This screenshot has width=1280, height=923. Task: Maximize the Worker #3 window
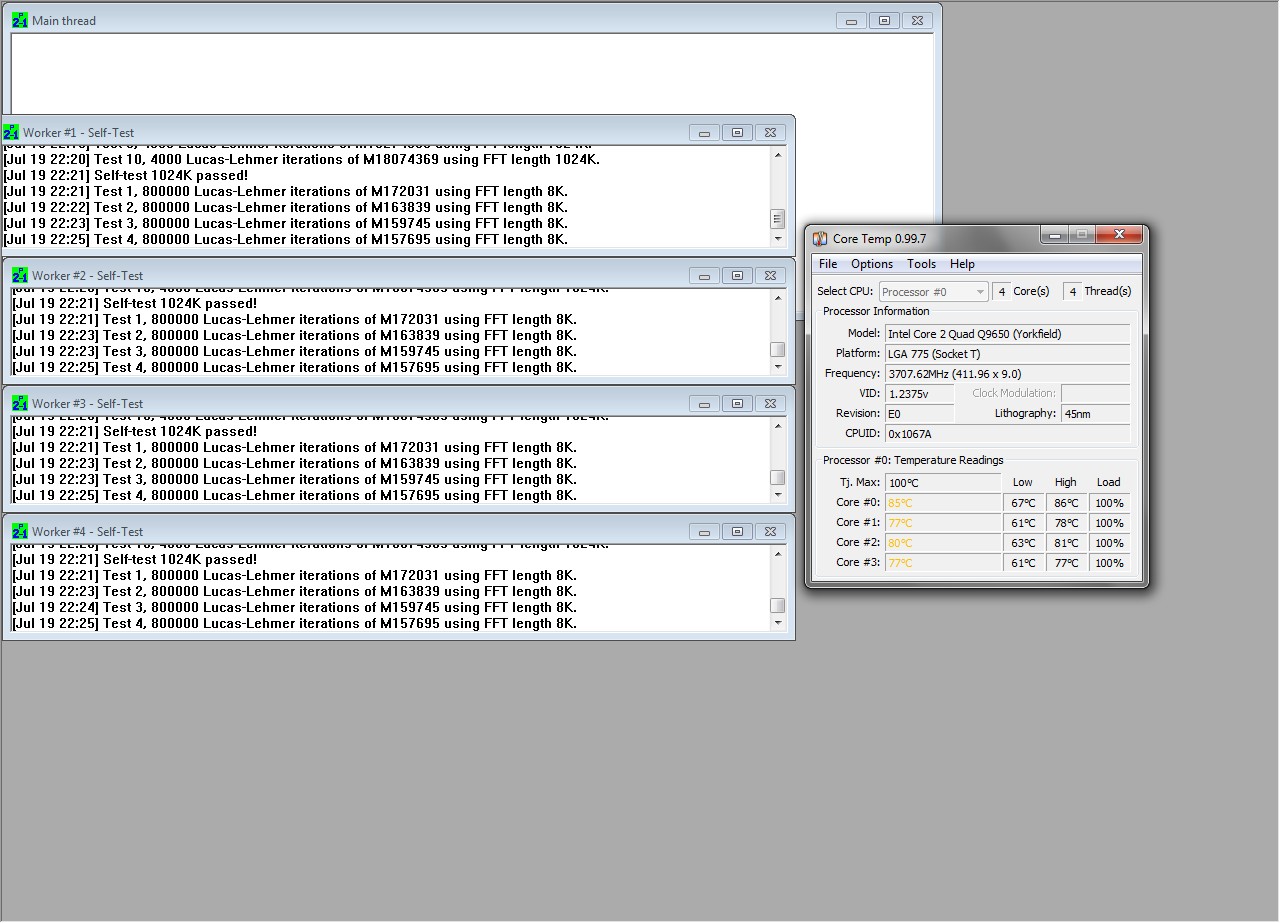[737, 404]
